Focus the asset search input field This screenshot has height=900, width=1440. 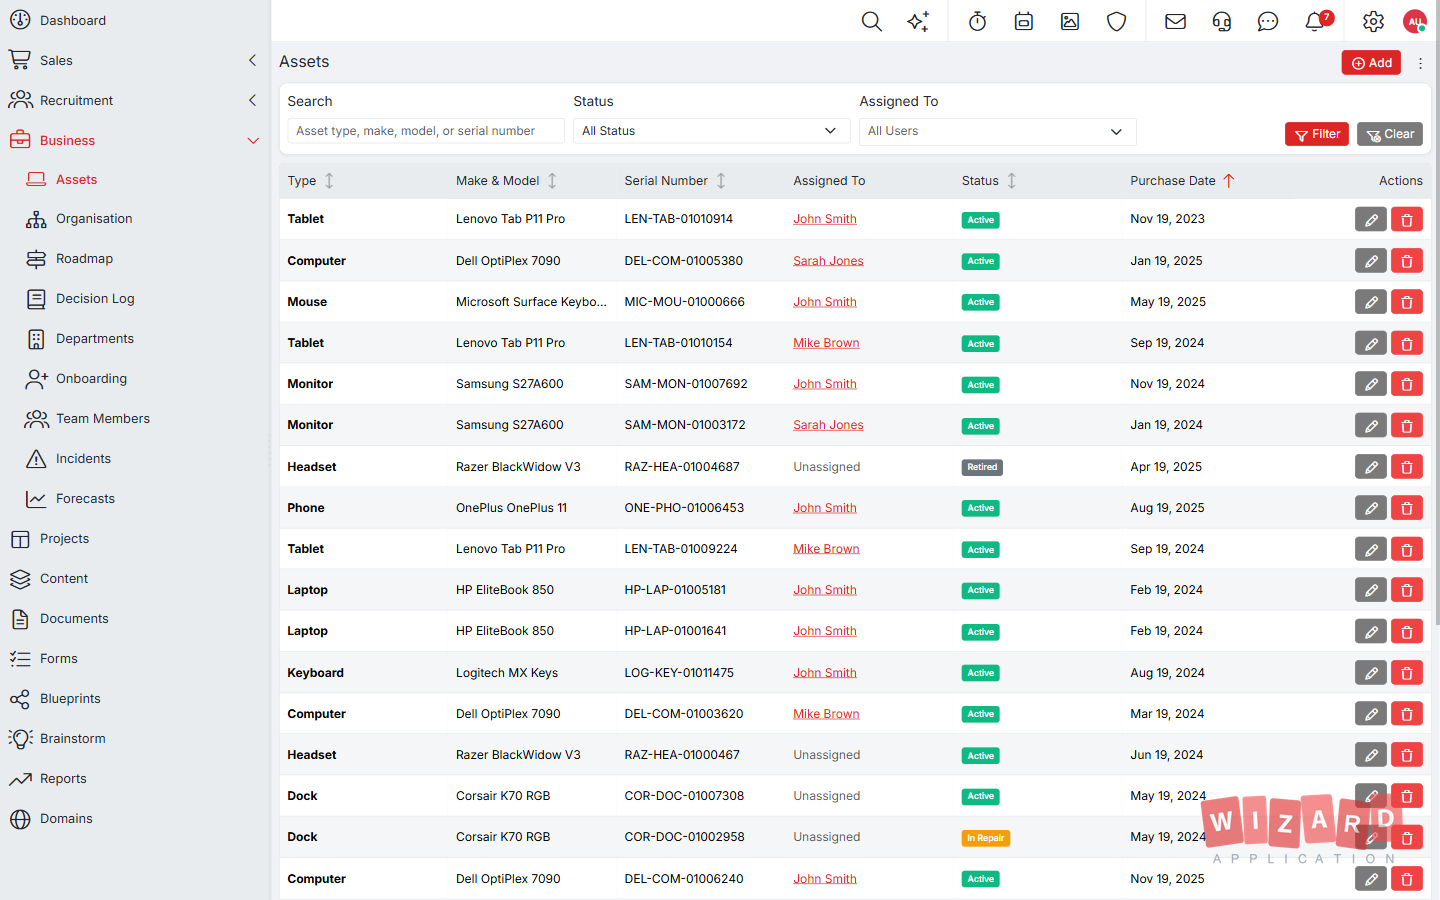(x=426, y=131)
